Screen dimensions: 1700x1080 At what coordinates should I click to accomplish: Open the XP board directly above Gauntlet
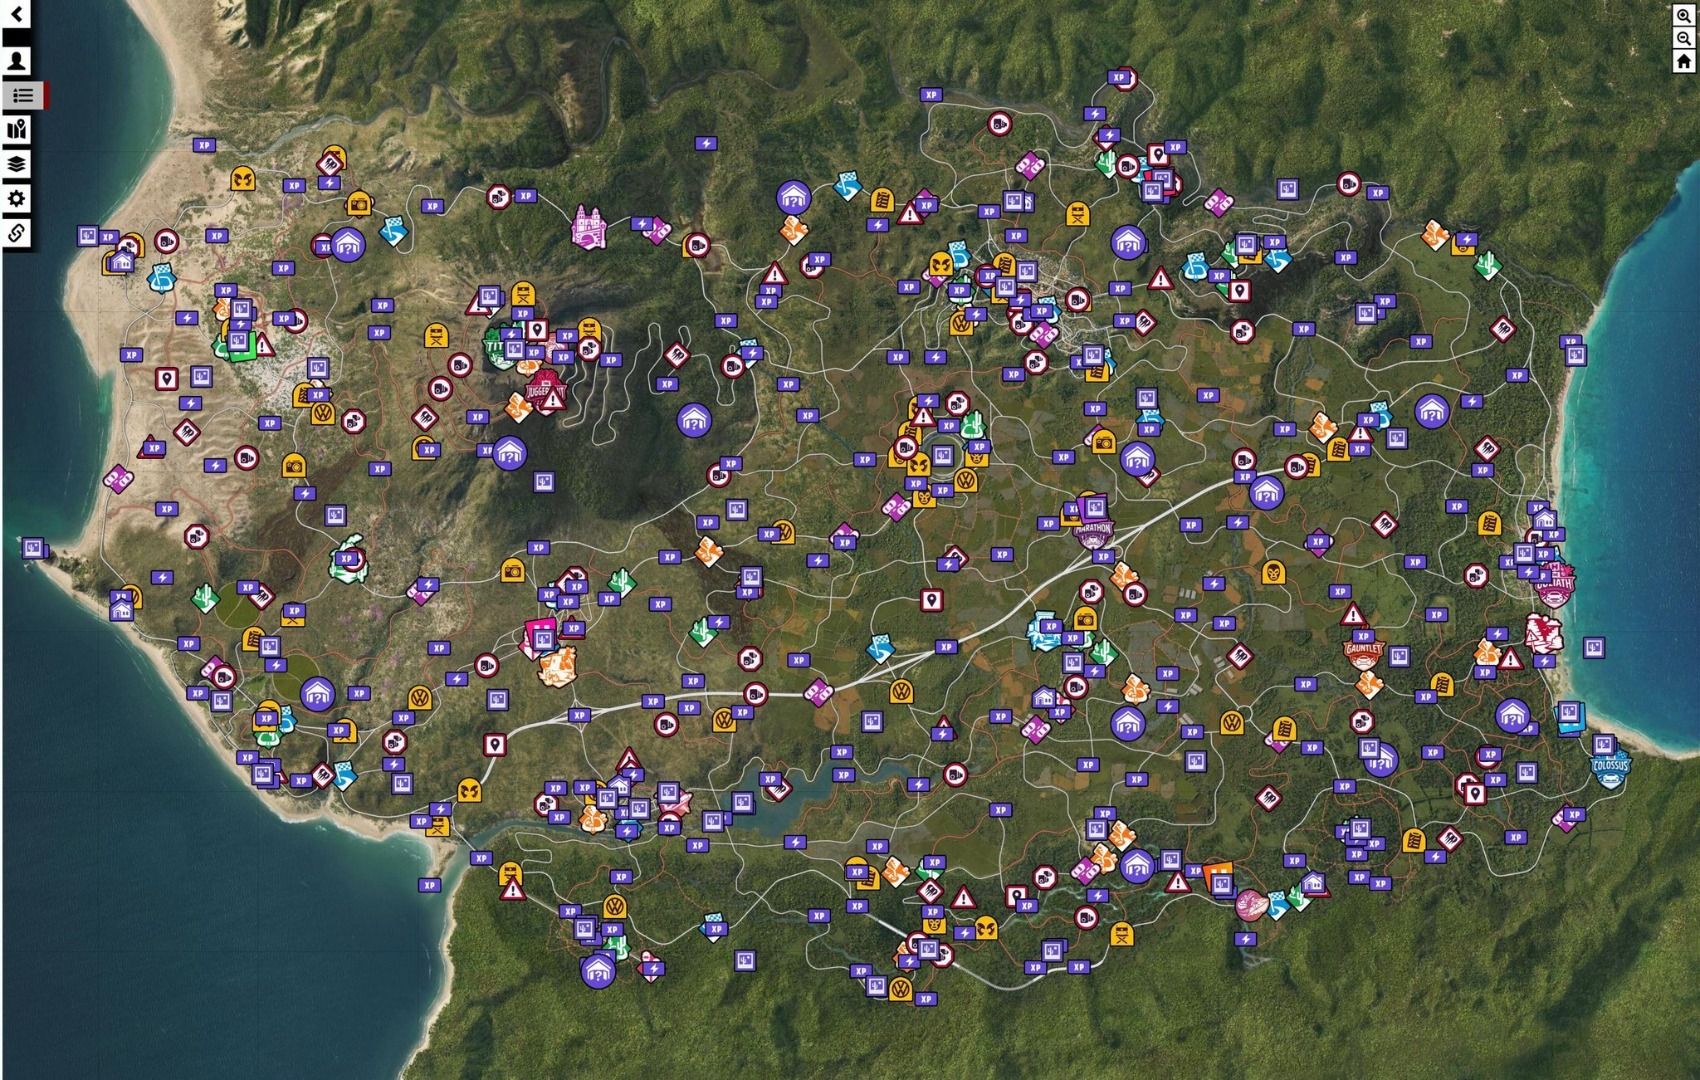[1361, 636]
